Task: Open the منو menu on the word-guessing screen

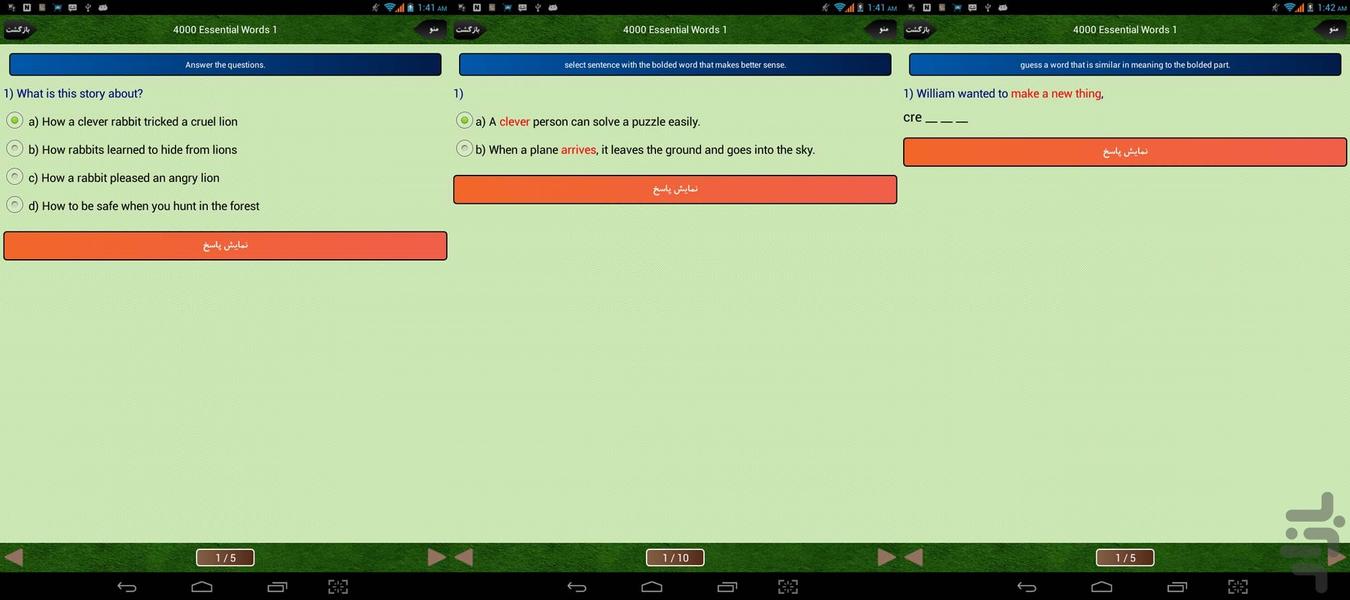Action: tap(1333, 29)
